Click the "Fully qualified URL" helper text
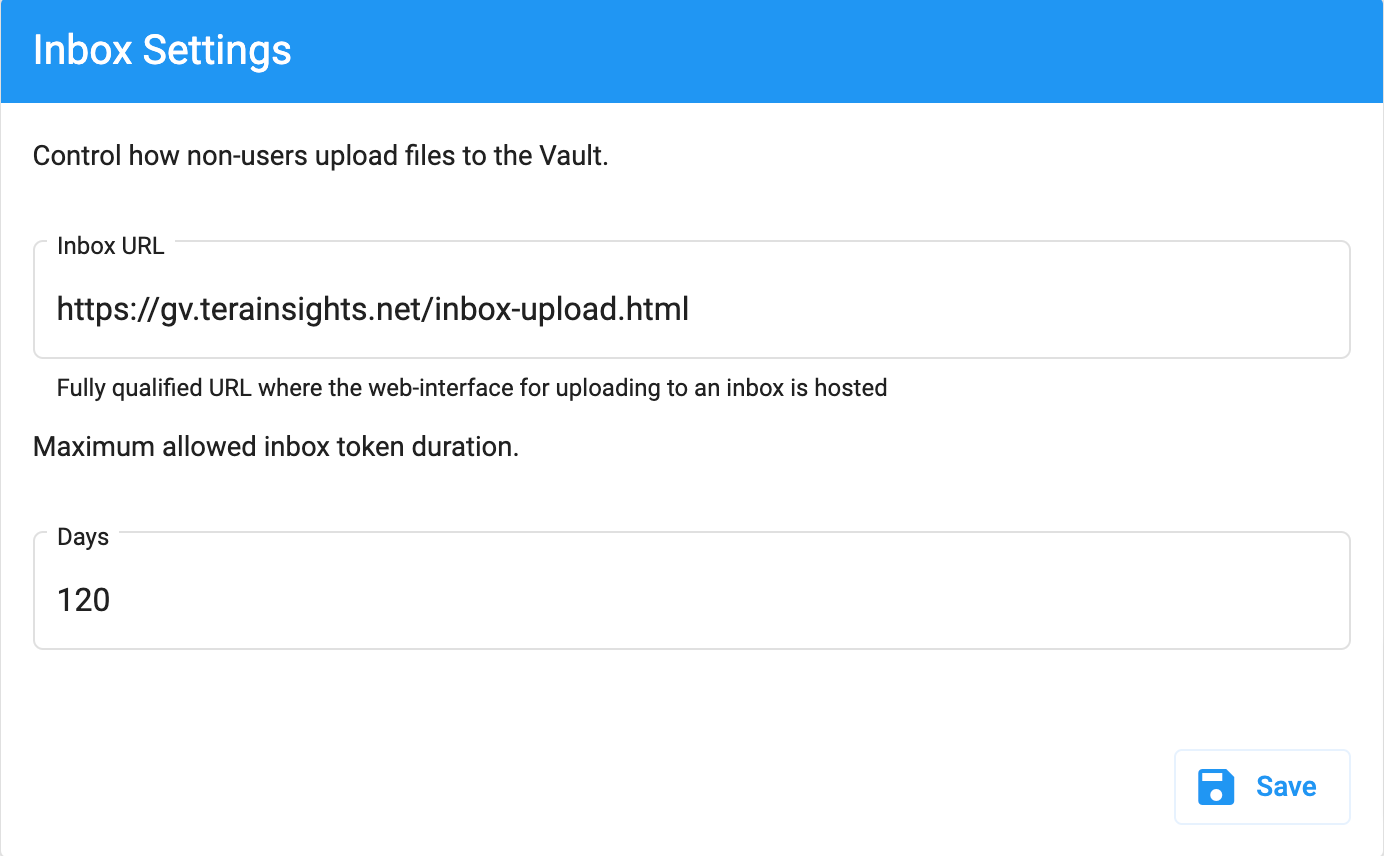This screenshot has width=1384, height=856. coord(471,388)
